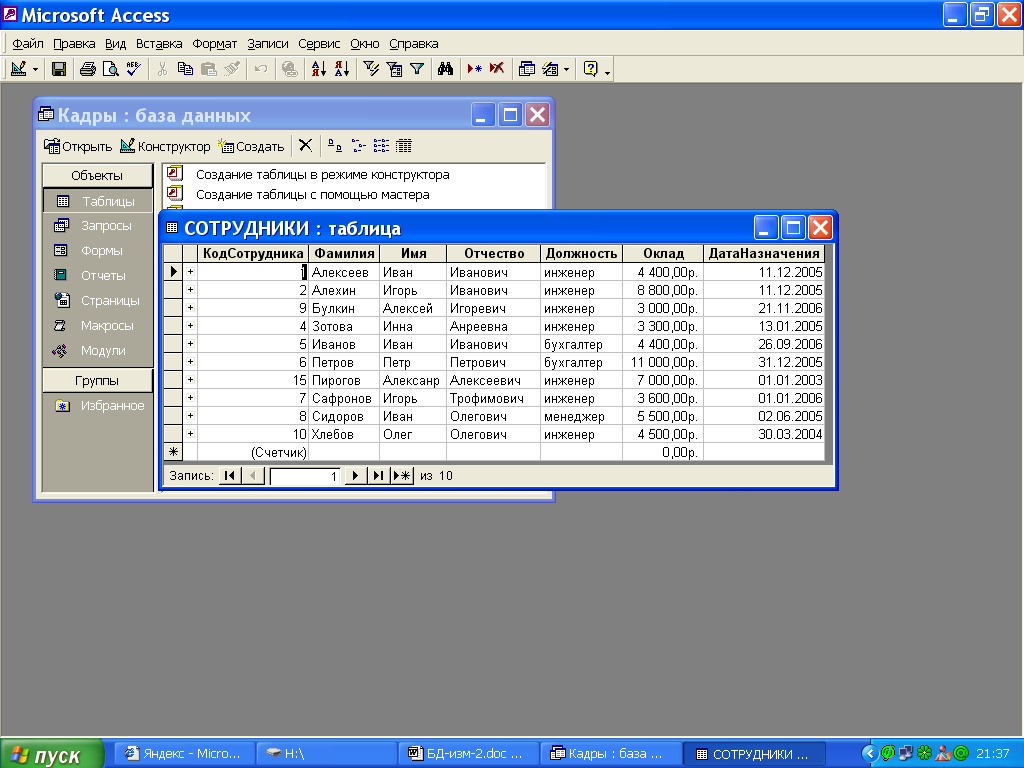Apply Filter by Selection icon
The image size is (1024, 768).
[x=372, y=69]
